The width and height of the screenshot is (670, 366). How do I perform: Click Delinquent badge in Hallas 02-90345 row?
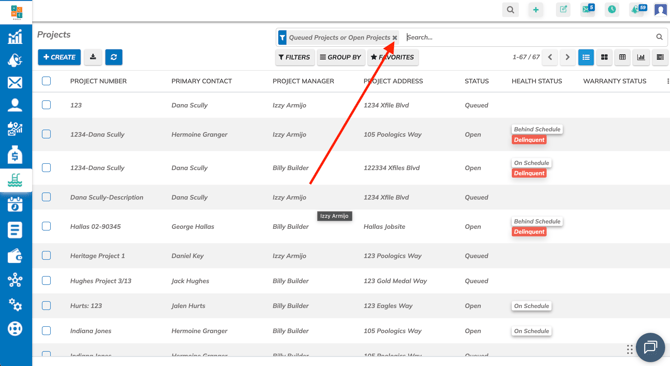click(529, 232)
